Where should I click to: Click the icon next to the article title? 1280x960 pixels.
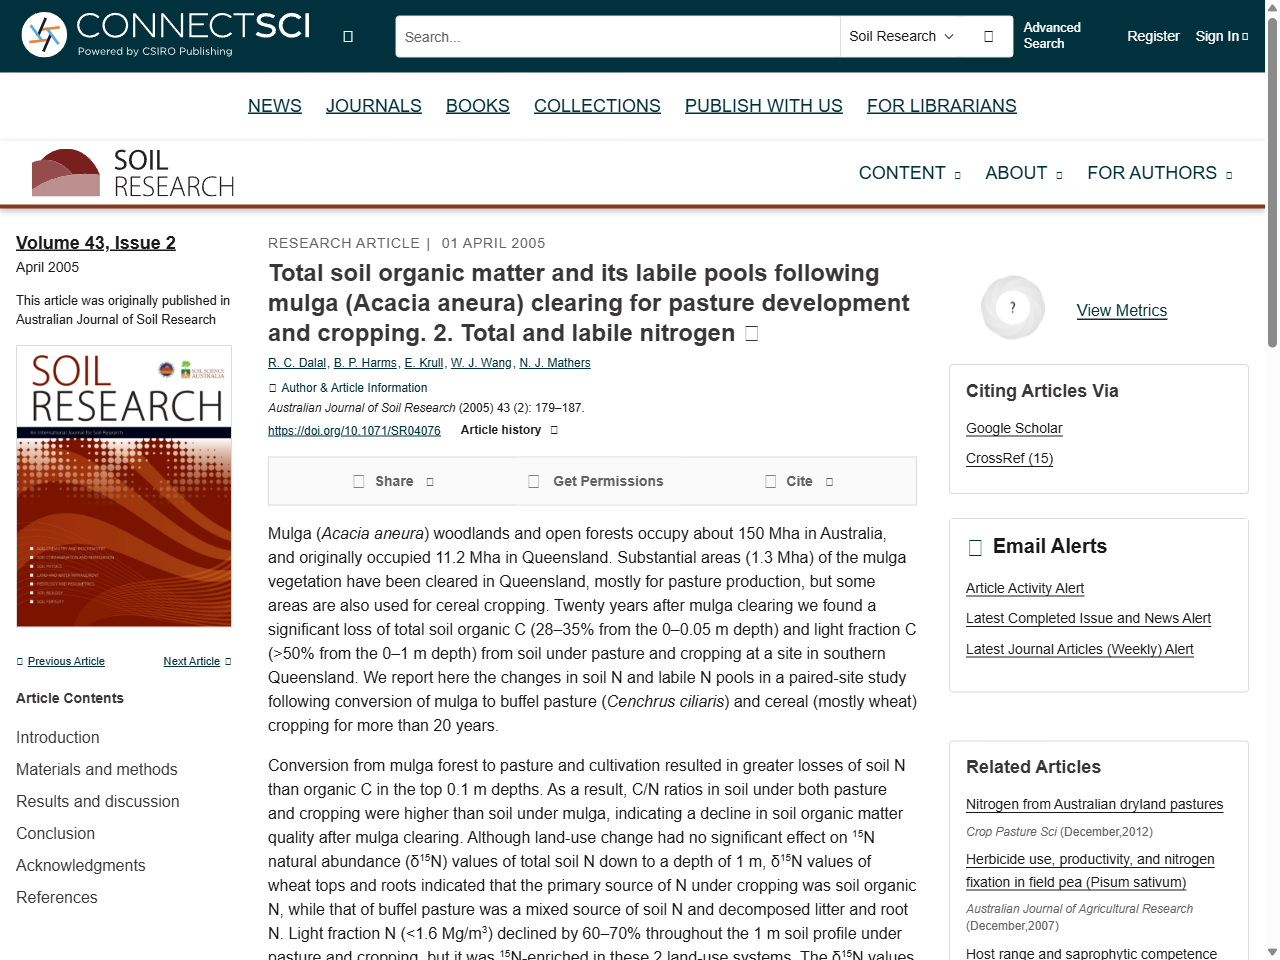pyautogui.click(x=750, y=333)
